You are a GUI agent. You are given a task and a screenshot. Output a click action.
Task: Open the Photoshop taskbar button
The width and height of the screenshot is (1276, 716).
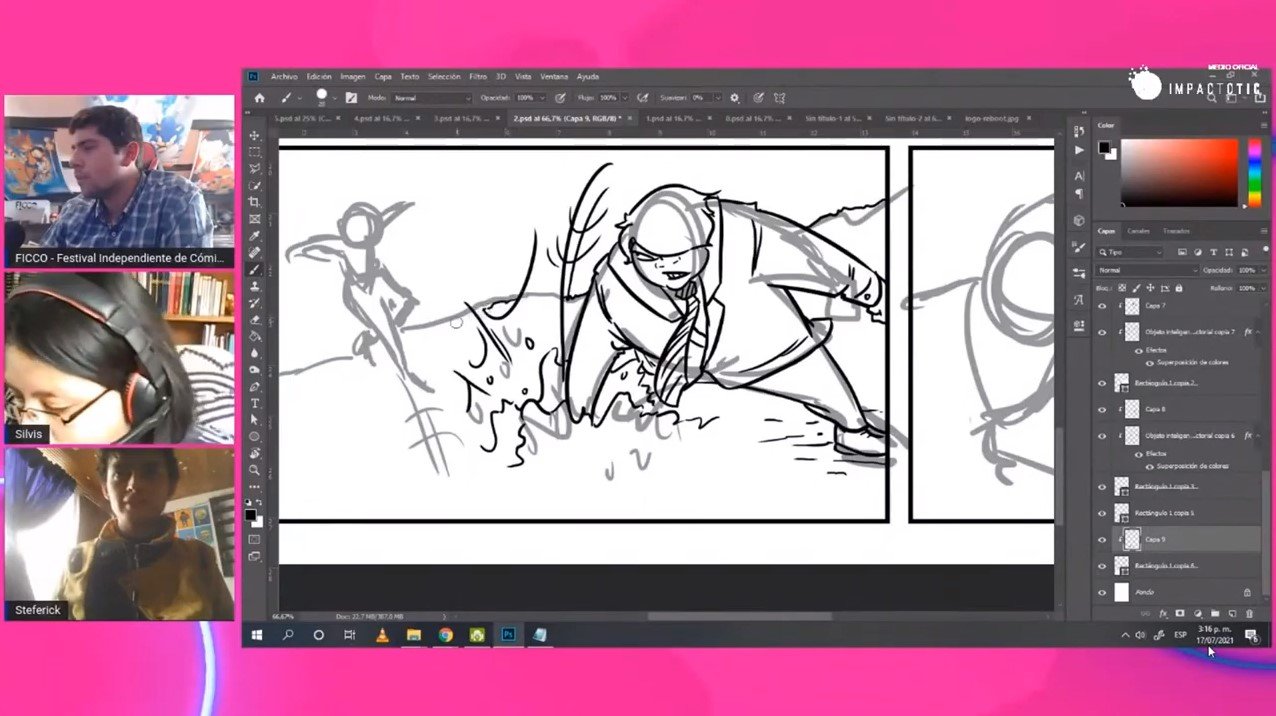coord(508,635)
